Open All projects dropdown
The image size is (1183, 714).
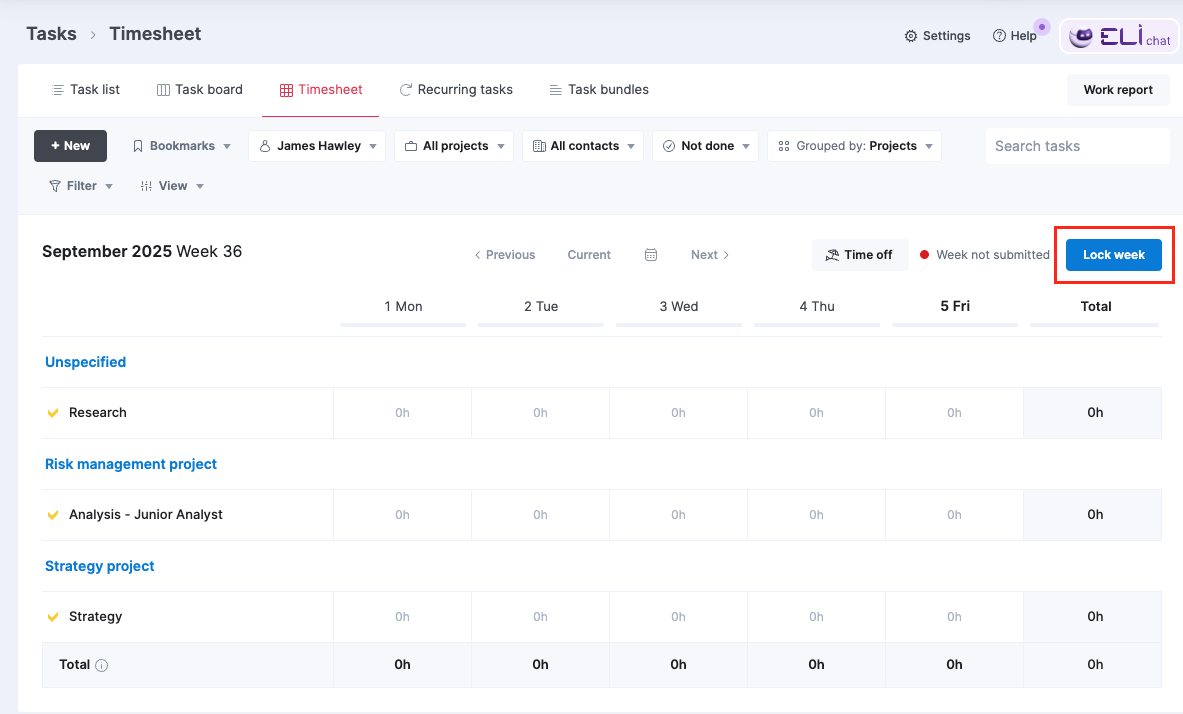click(x=454, y=146)
